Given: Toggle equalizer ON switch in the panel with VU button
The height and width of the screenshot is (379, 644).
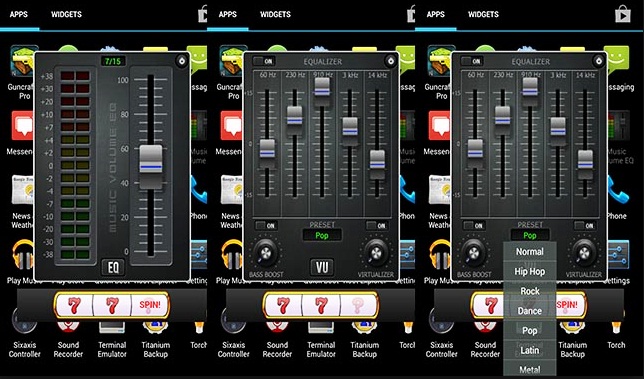Looking at the screenshot, I should 264,61.
